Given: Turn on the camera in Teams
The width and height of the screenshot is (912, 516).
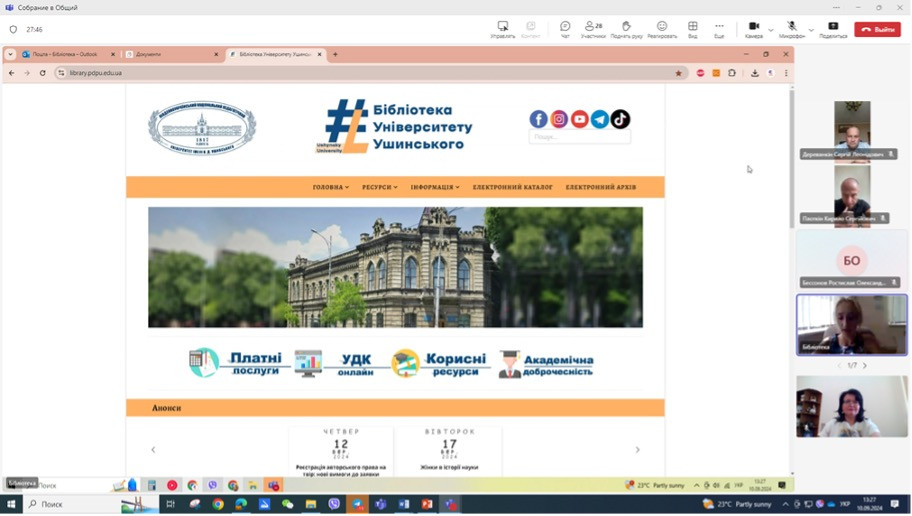Looking at the screenshot, I should [754, 29].
